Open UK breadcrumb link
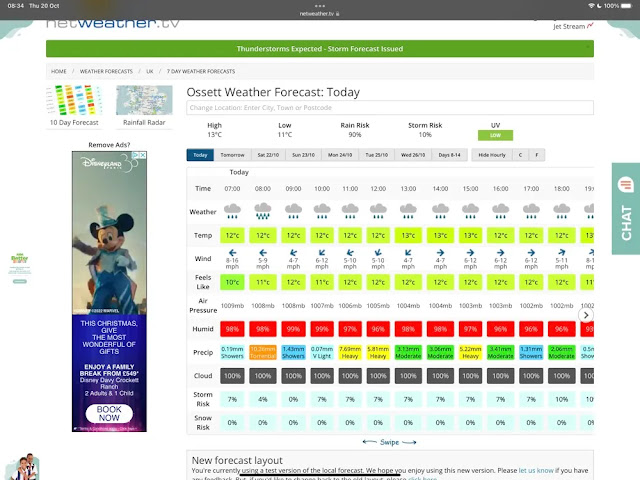 tap(150, 71)
